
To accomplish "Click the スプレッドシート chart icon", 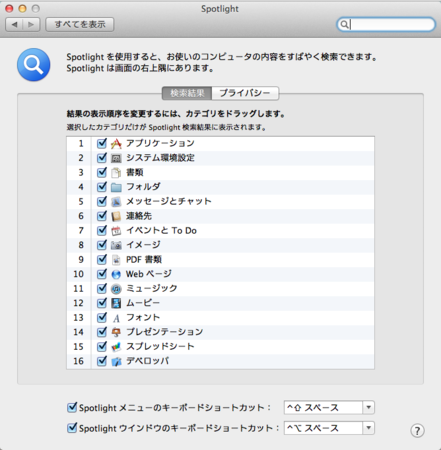I will point(116,347).
